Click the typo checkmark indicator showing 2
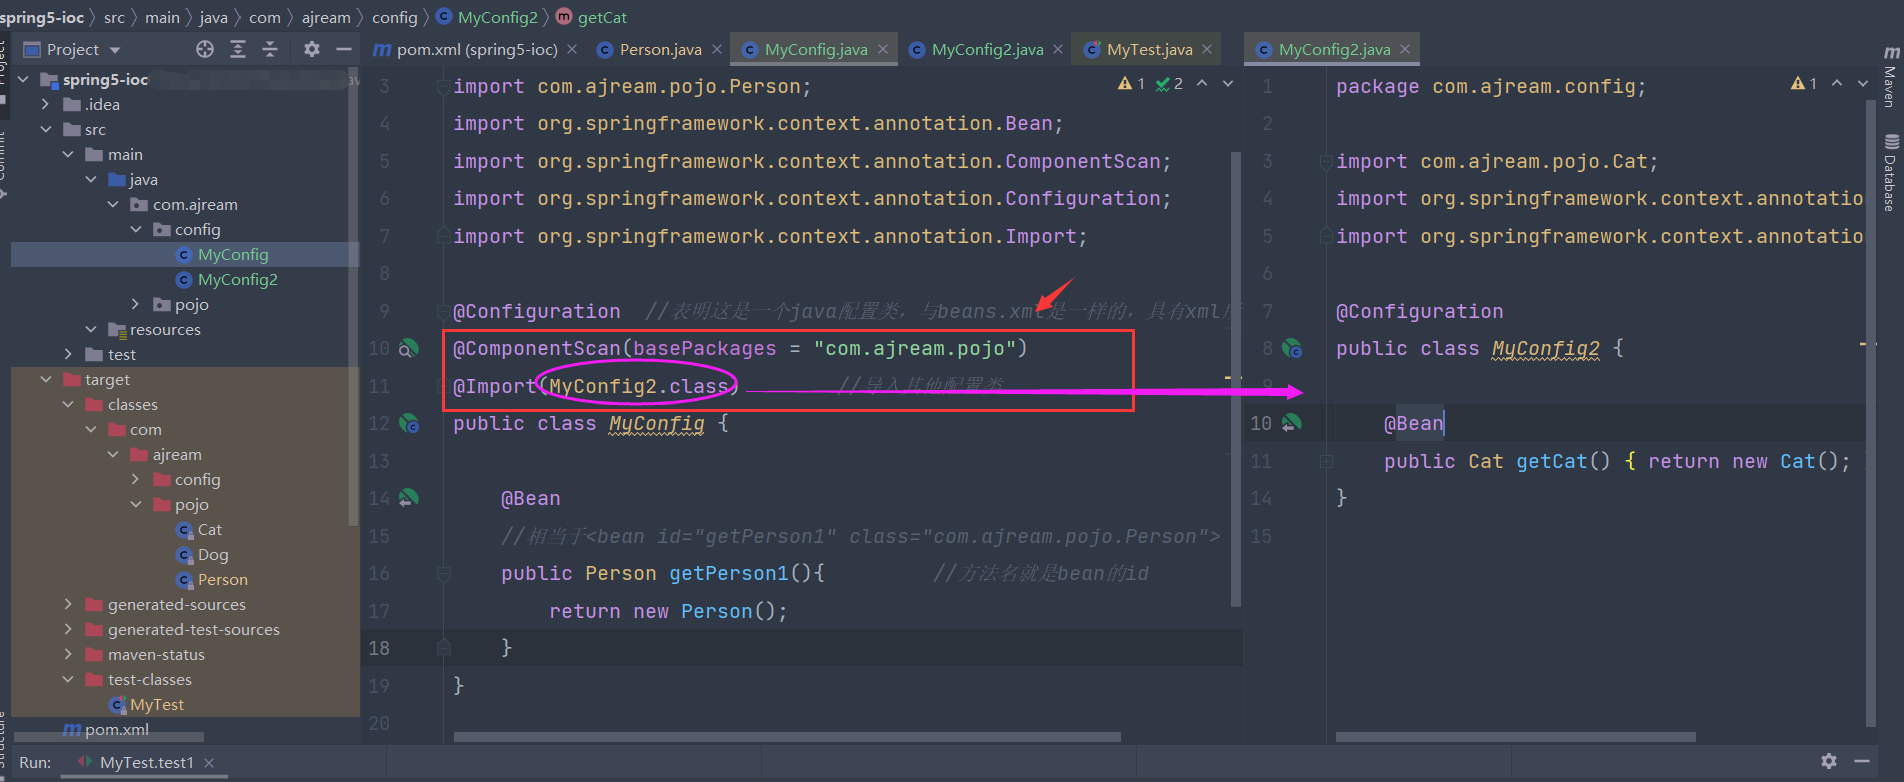1904x782 pixels. coord(1169,84)
